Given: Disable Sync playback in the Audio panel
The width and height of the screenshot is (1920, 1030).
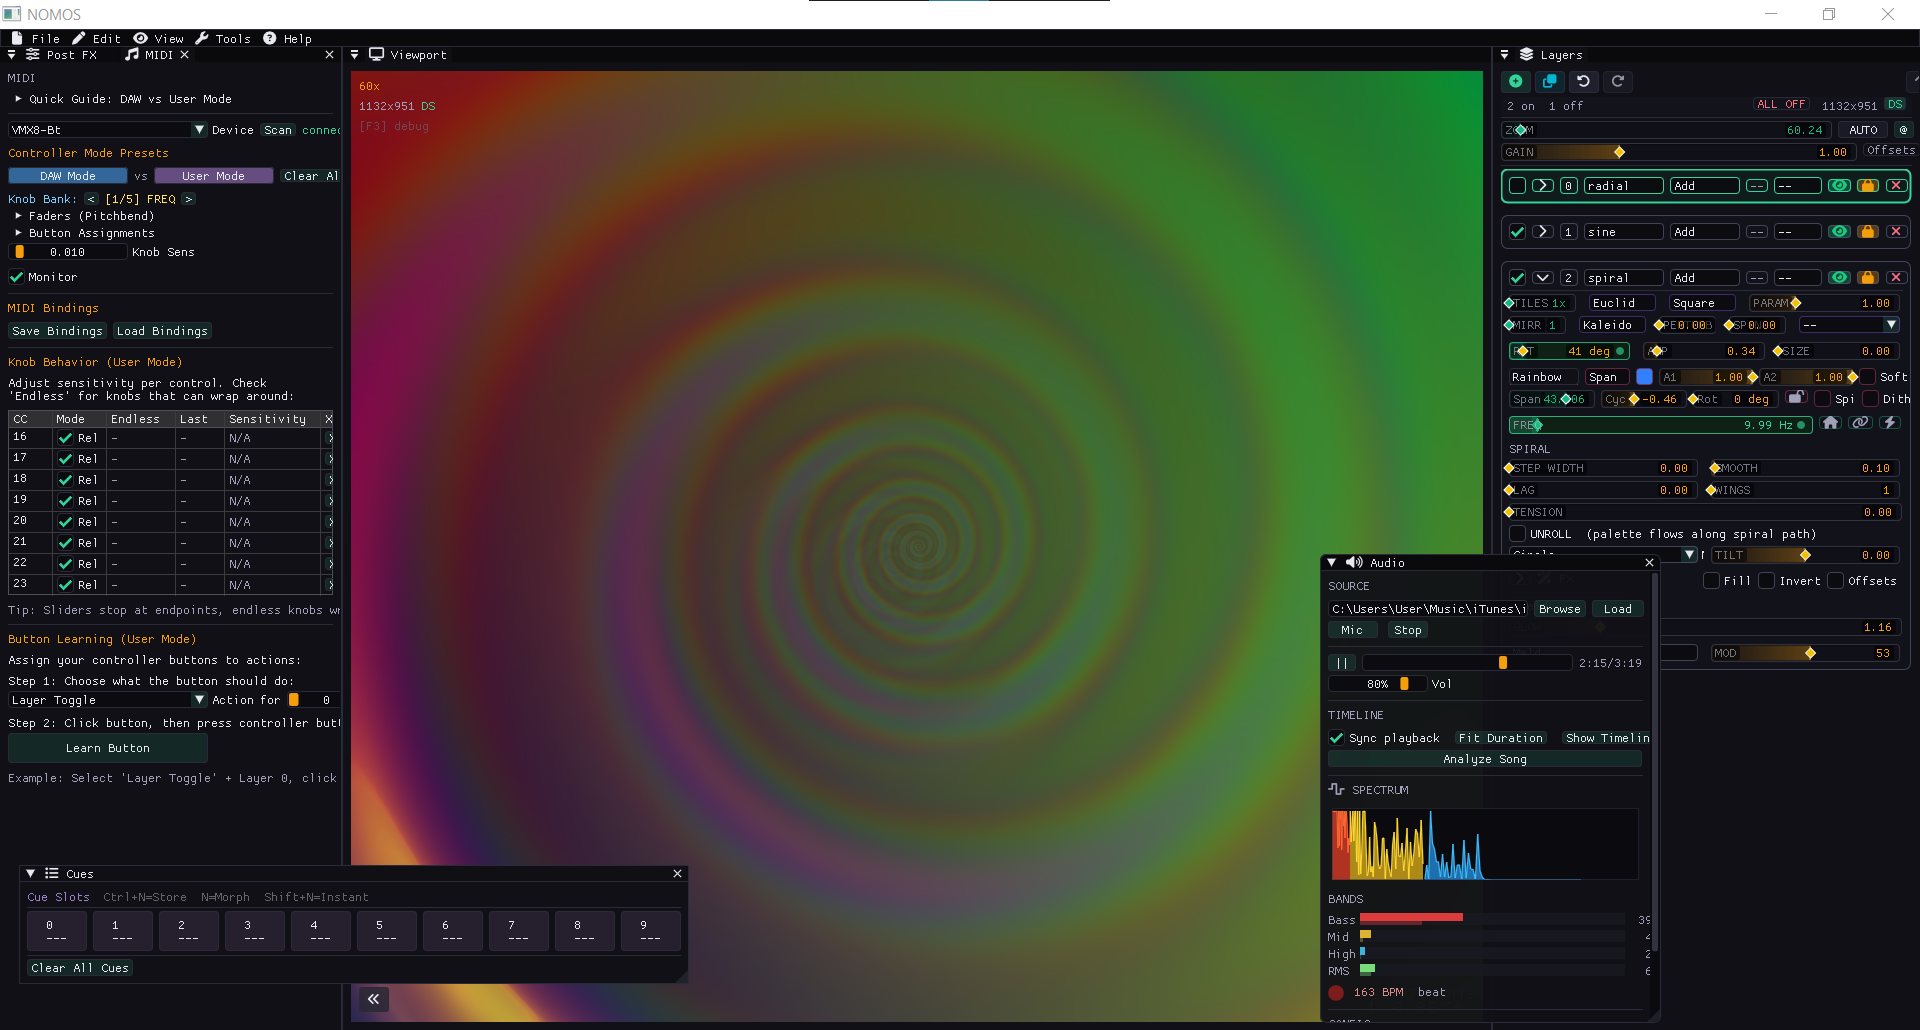Looking at the screenshot, I should point(1337,738).
